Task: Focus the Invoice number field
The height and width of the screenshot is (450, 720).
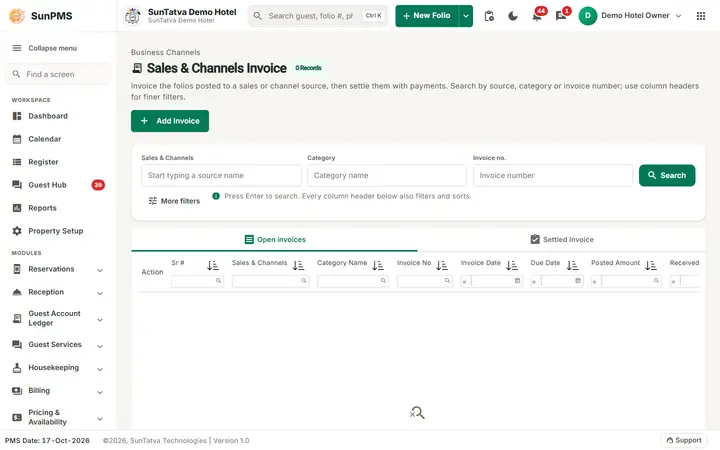Action: [553, 175]
